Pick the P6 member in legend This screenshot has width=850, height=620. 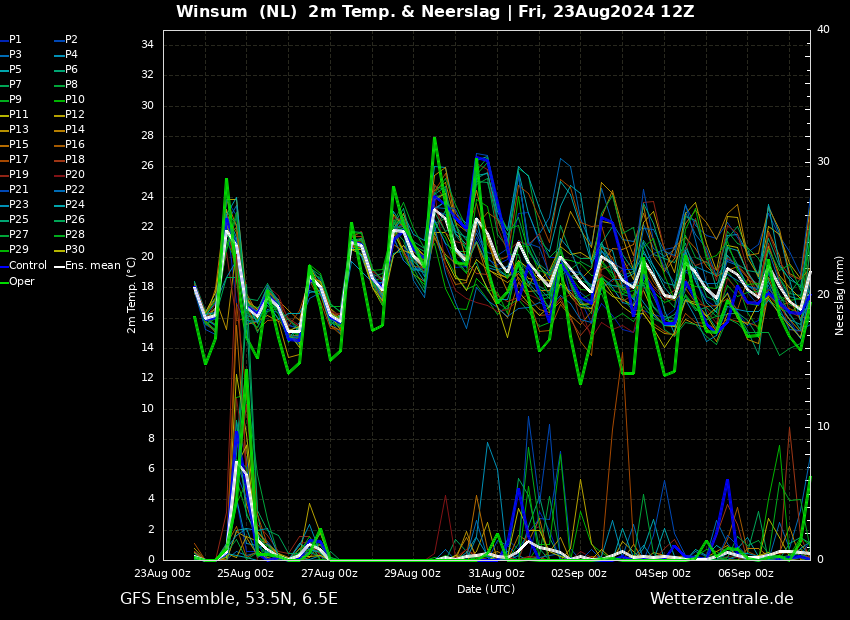(x=66, y=70)
